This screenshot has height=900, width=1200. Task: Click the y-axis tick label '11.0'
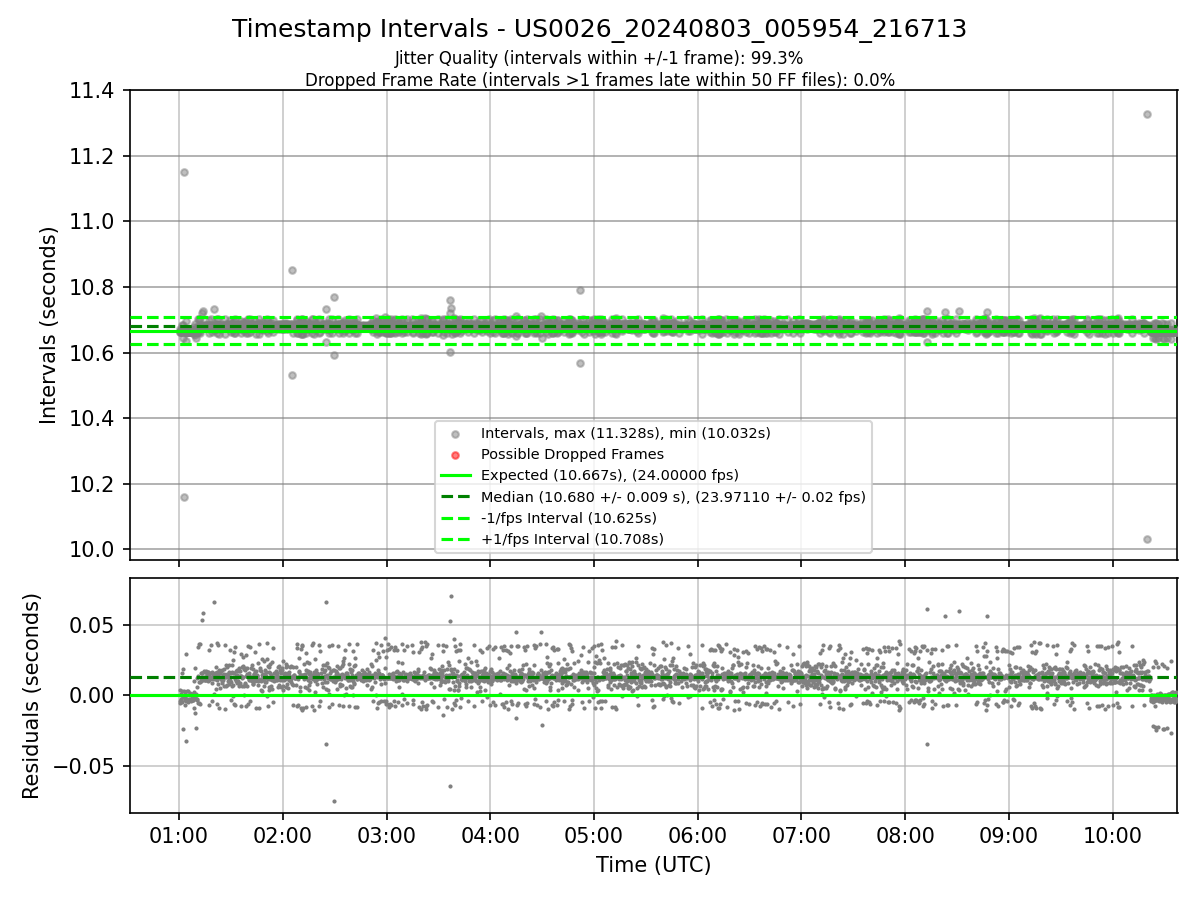coord(94,222)
